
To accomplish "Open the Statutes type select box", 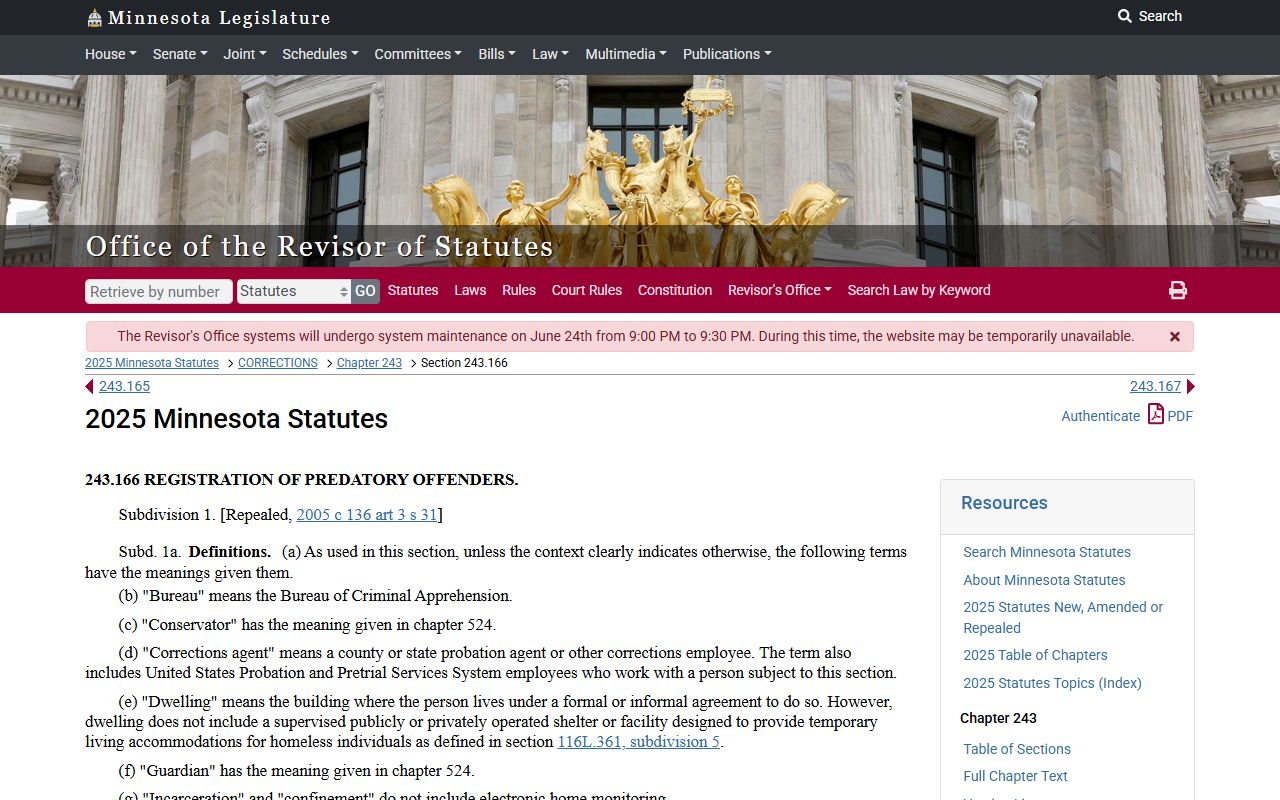I will coord(294,291).
